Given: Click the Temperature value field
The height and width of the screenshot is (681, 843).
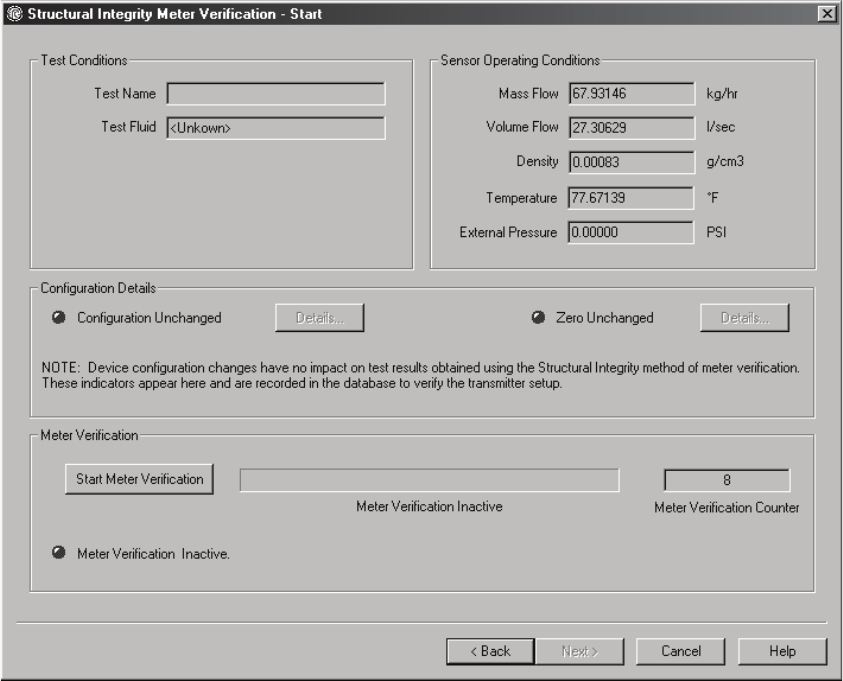Looking at the screenshot, I should [x=630, y=194].
